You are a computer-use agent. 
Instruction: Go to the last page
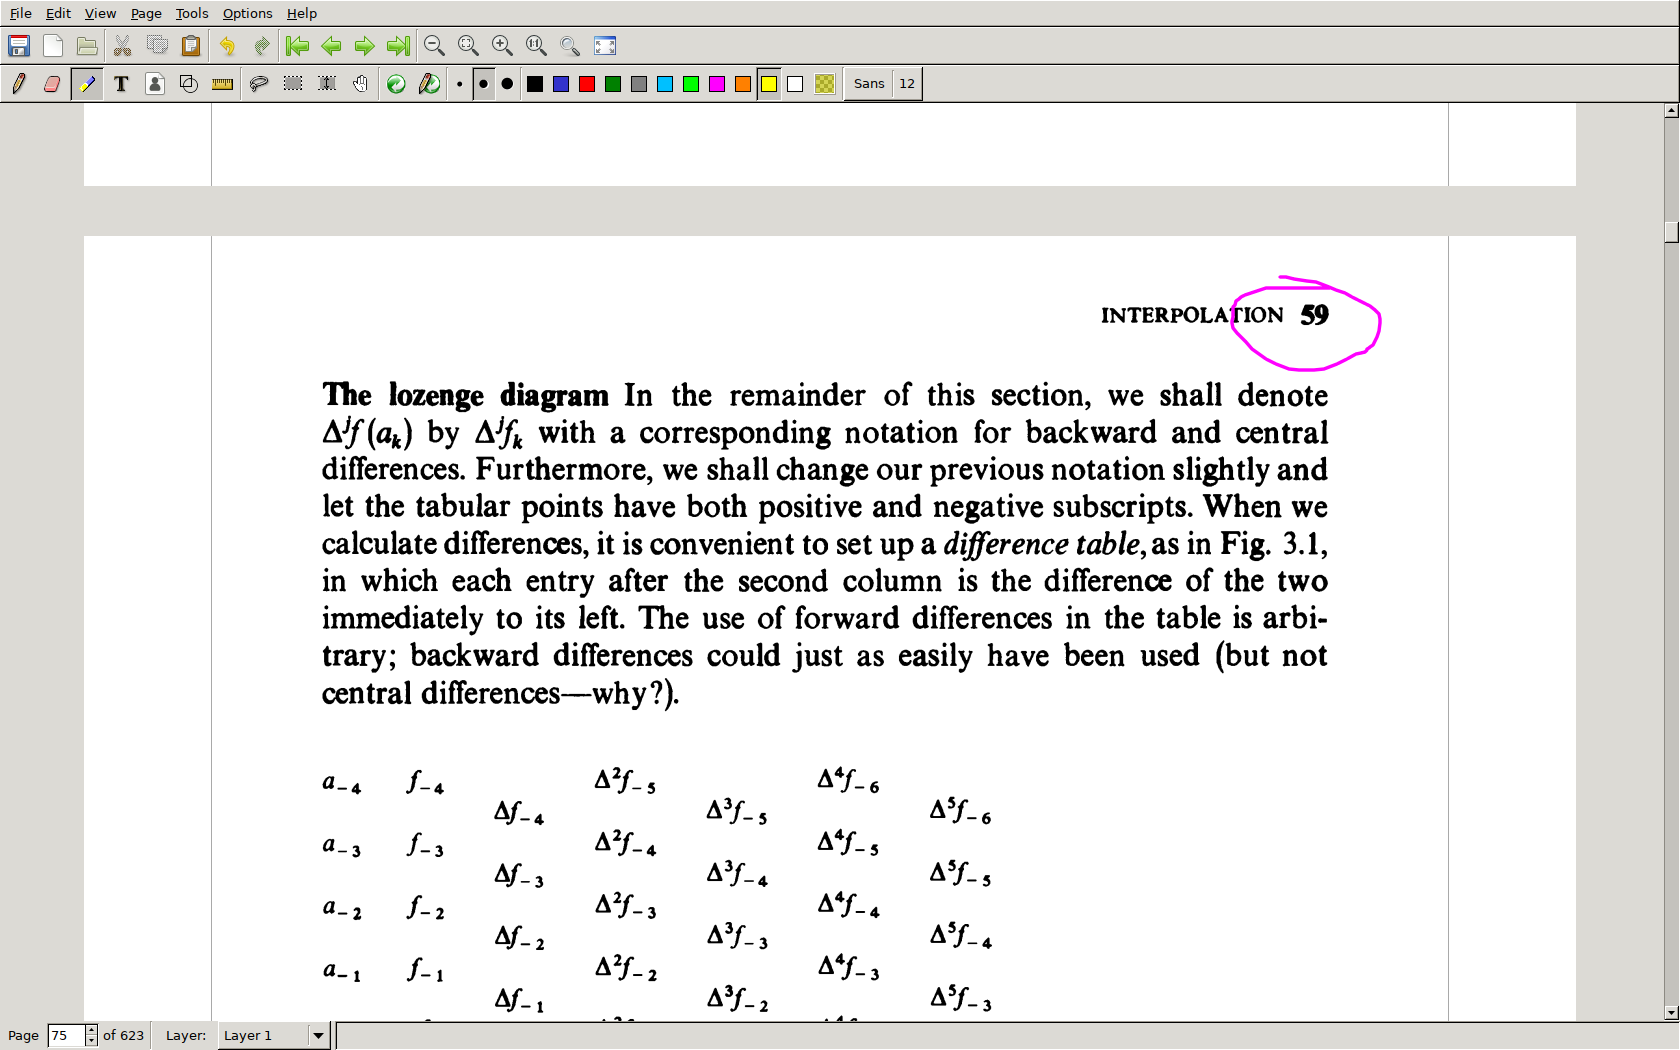[x=398, y=46]
